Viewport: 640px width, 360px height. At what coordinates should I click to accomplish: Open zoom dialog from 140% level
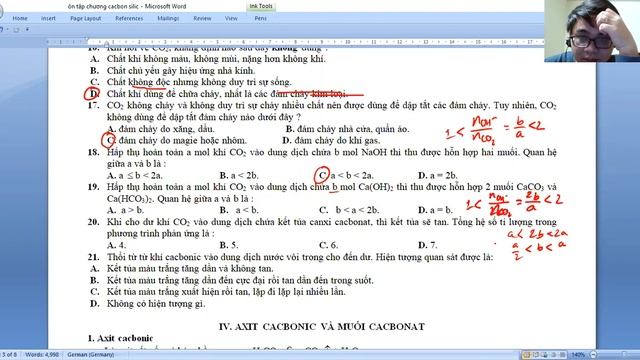(x=578, y=355)
